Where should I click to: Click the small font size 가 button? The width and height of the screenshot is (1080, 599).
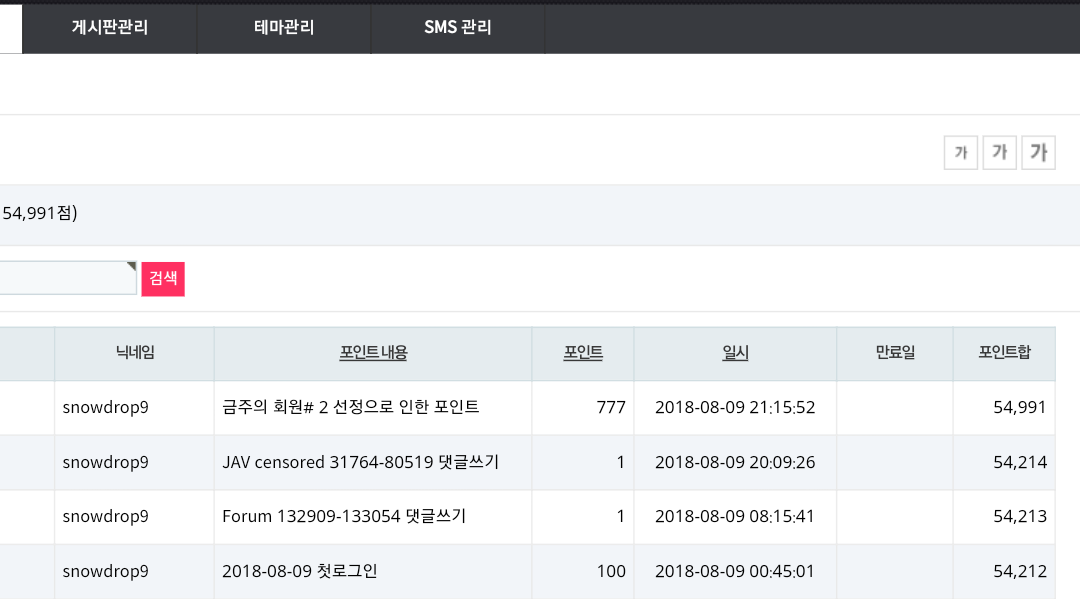960,152
